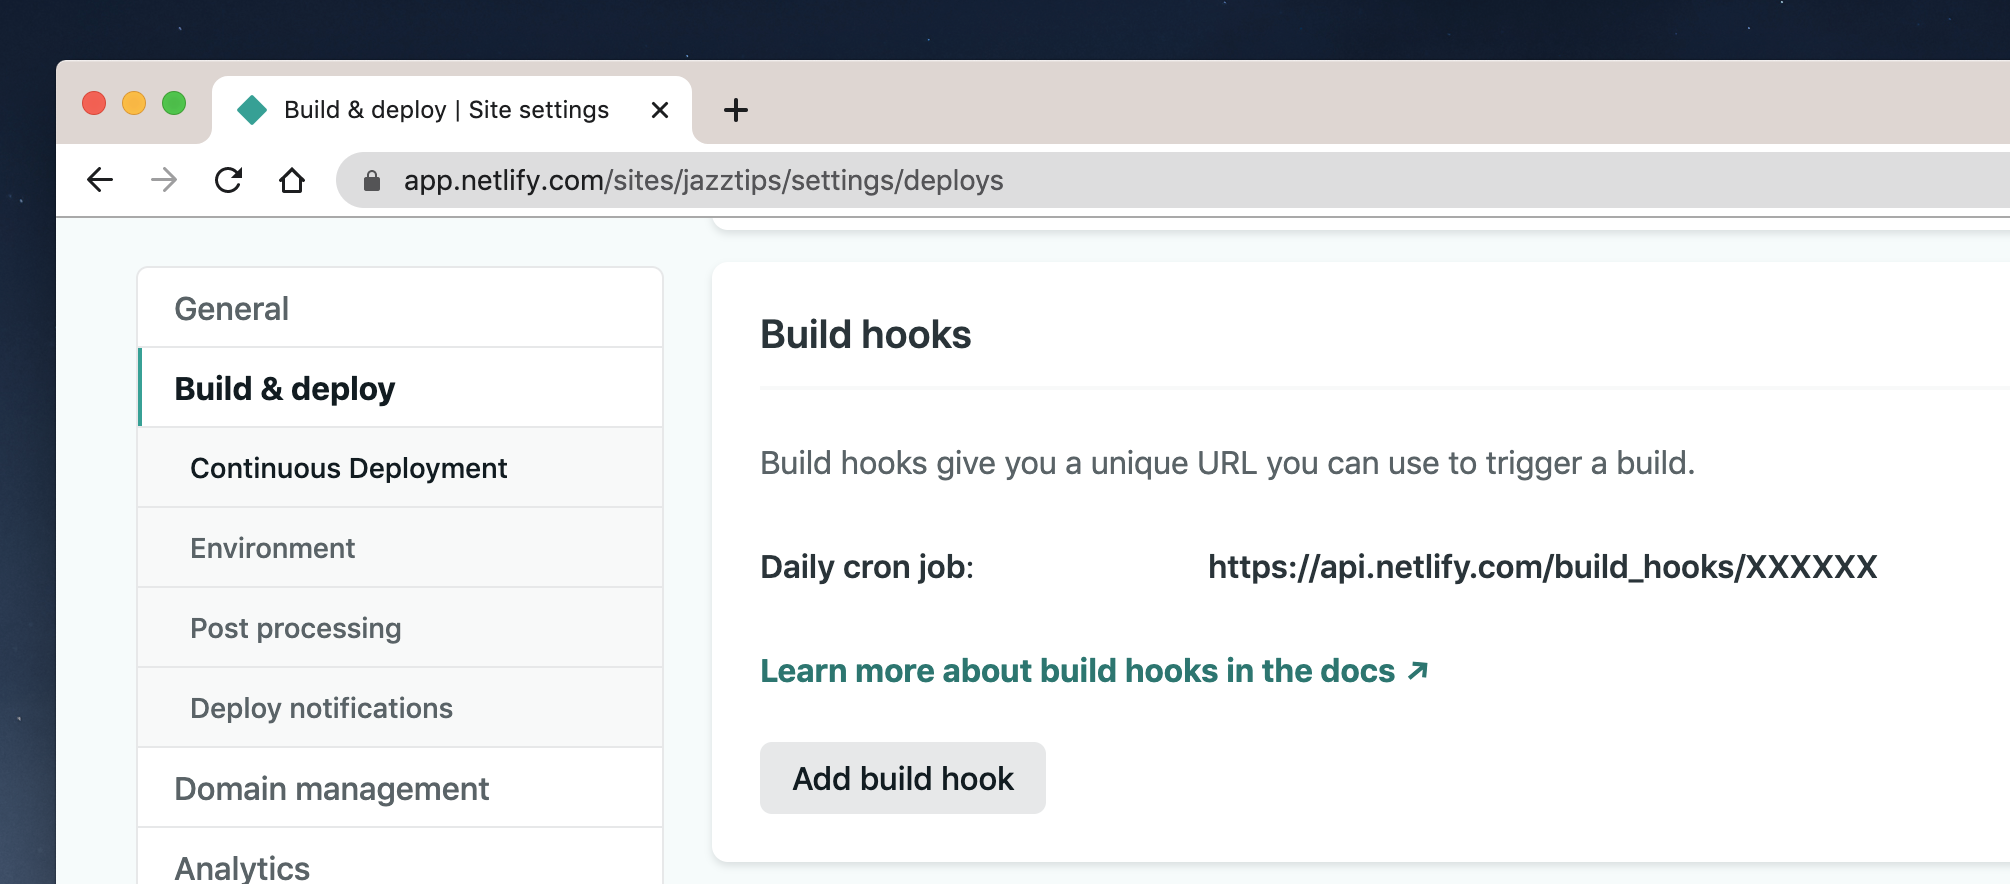This screenshot has height=884, width=2010.
Task: Click the green maximize window button
Action: pos(174,103)
